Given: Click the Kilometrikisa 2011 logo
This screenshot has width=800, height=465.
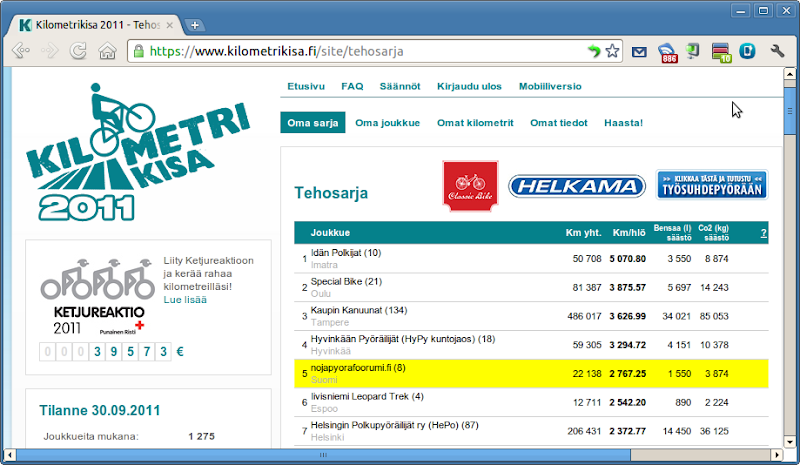Looking at the screenshot, I should click(136, 152).
